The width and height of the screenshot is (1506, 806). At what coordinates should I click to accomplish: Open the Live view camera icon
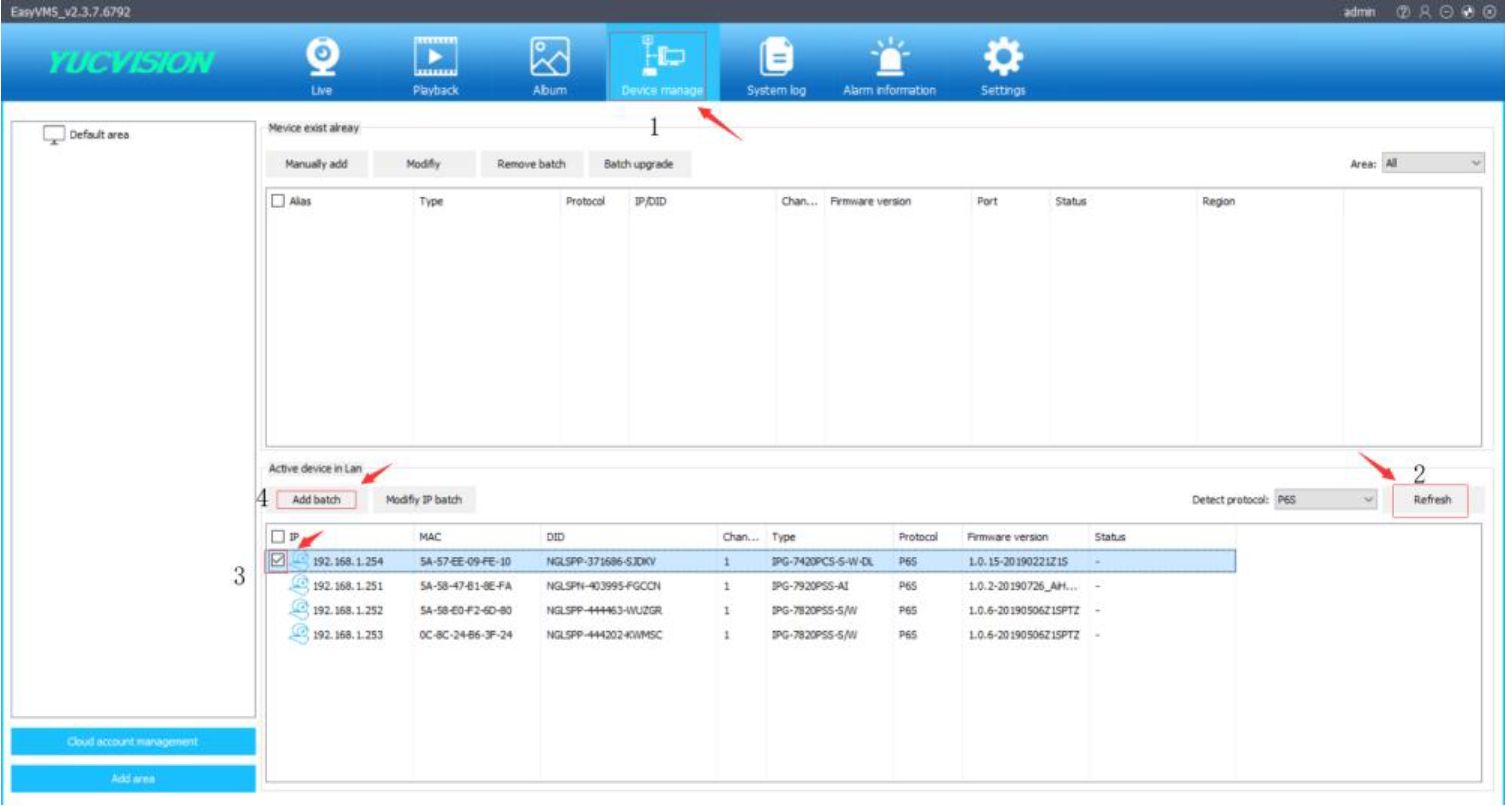[321, 56]
